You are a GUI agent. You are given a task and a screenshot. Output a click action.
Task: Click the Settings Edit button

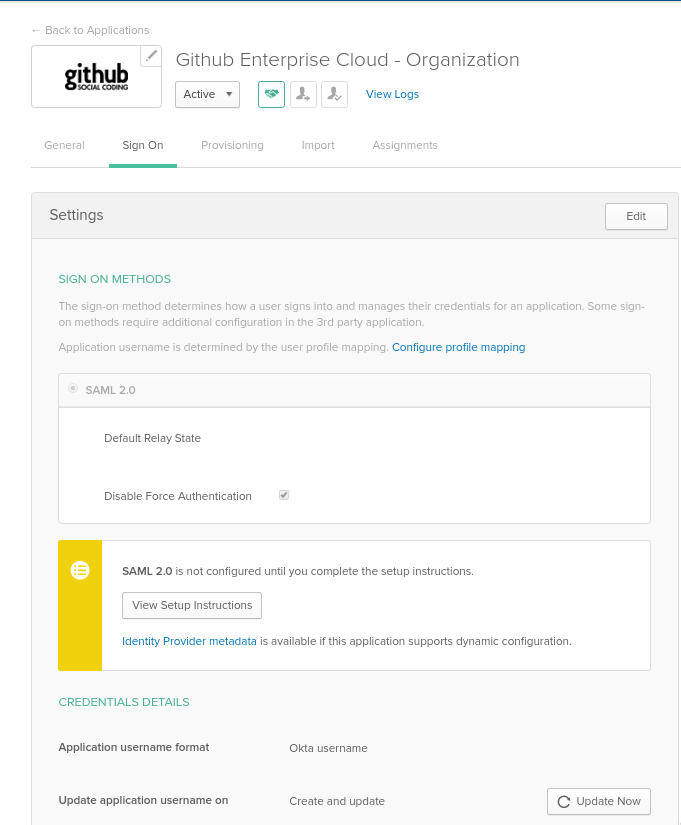[x=636, y=216]
